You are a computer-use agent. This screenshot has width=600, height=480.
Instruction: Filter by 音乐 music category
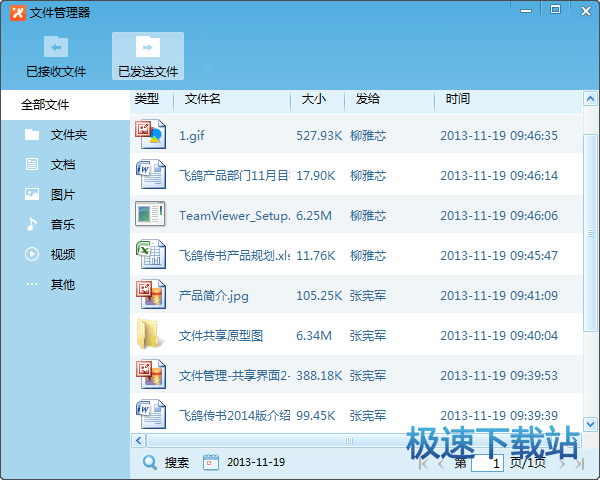[65, 224]
